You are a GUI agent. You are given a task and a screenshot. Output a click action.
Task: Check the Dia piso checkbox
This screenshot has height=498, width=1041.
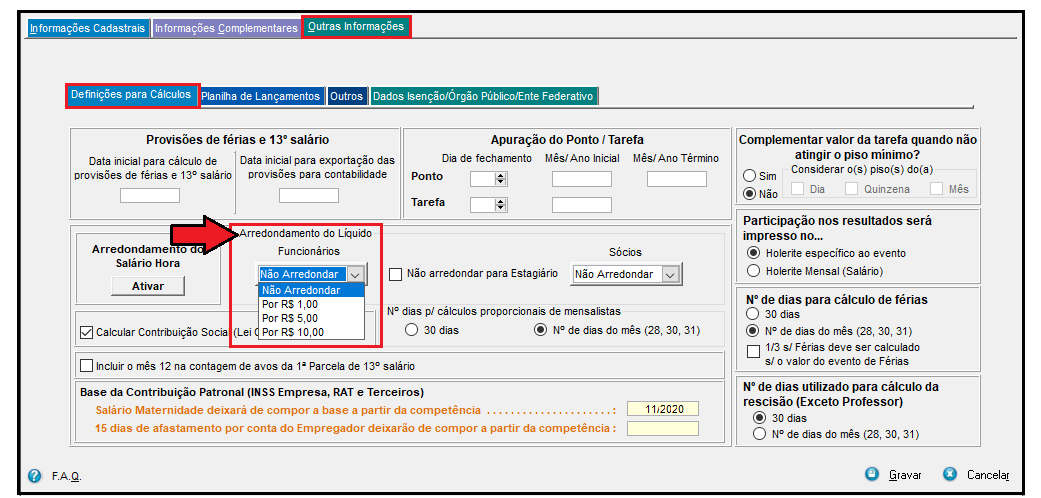[797, 189]
